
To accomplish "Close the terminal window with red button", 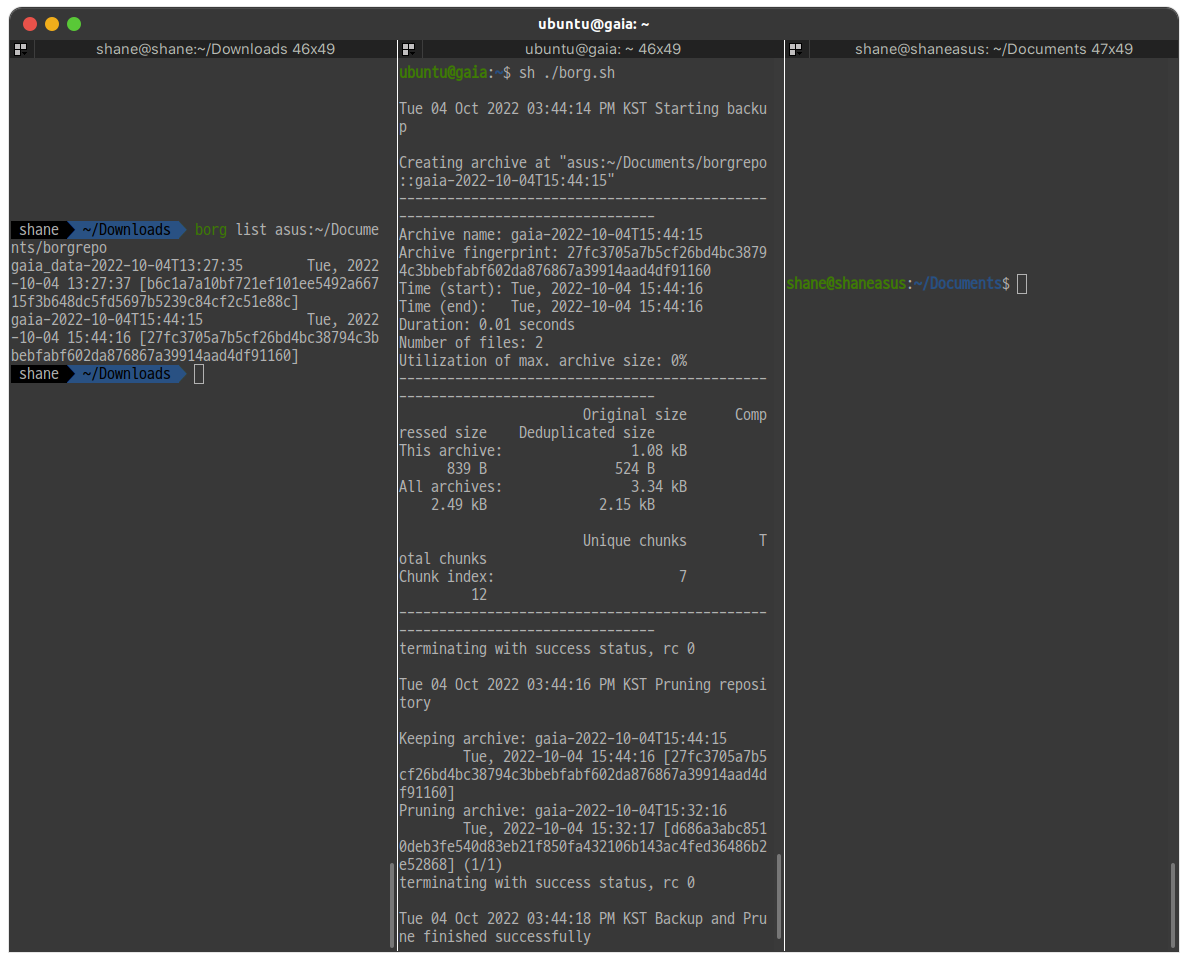I will pos(30,24).
